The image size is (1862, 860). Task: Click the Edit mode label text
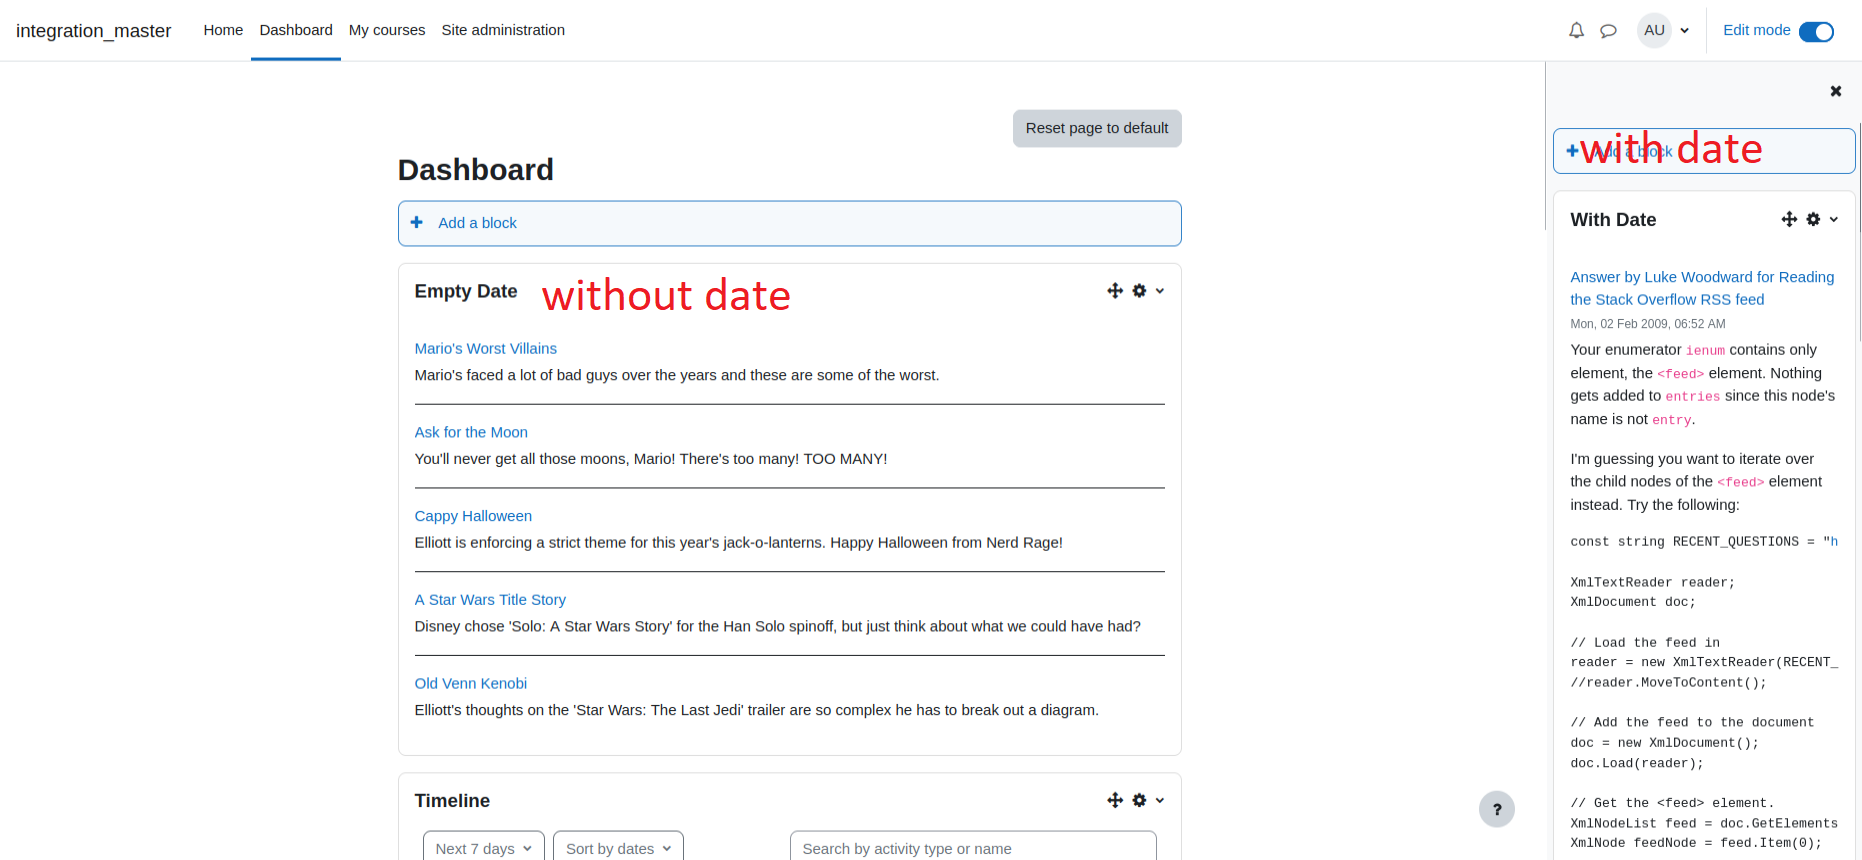coord(1757,30)
